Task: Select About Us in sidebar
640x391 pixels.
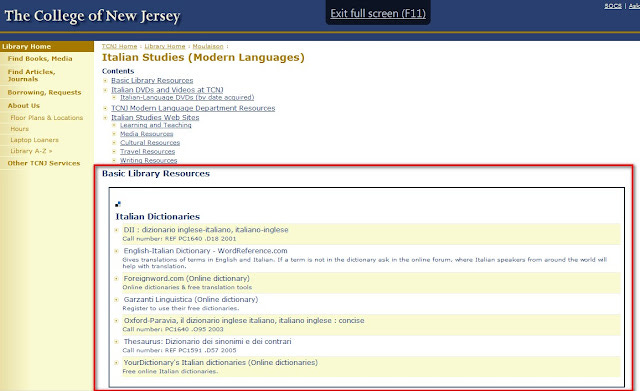Action: 24,106
